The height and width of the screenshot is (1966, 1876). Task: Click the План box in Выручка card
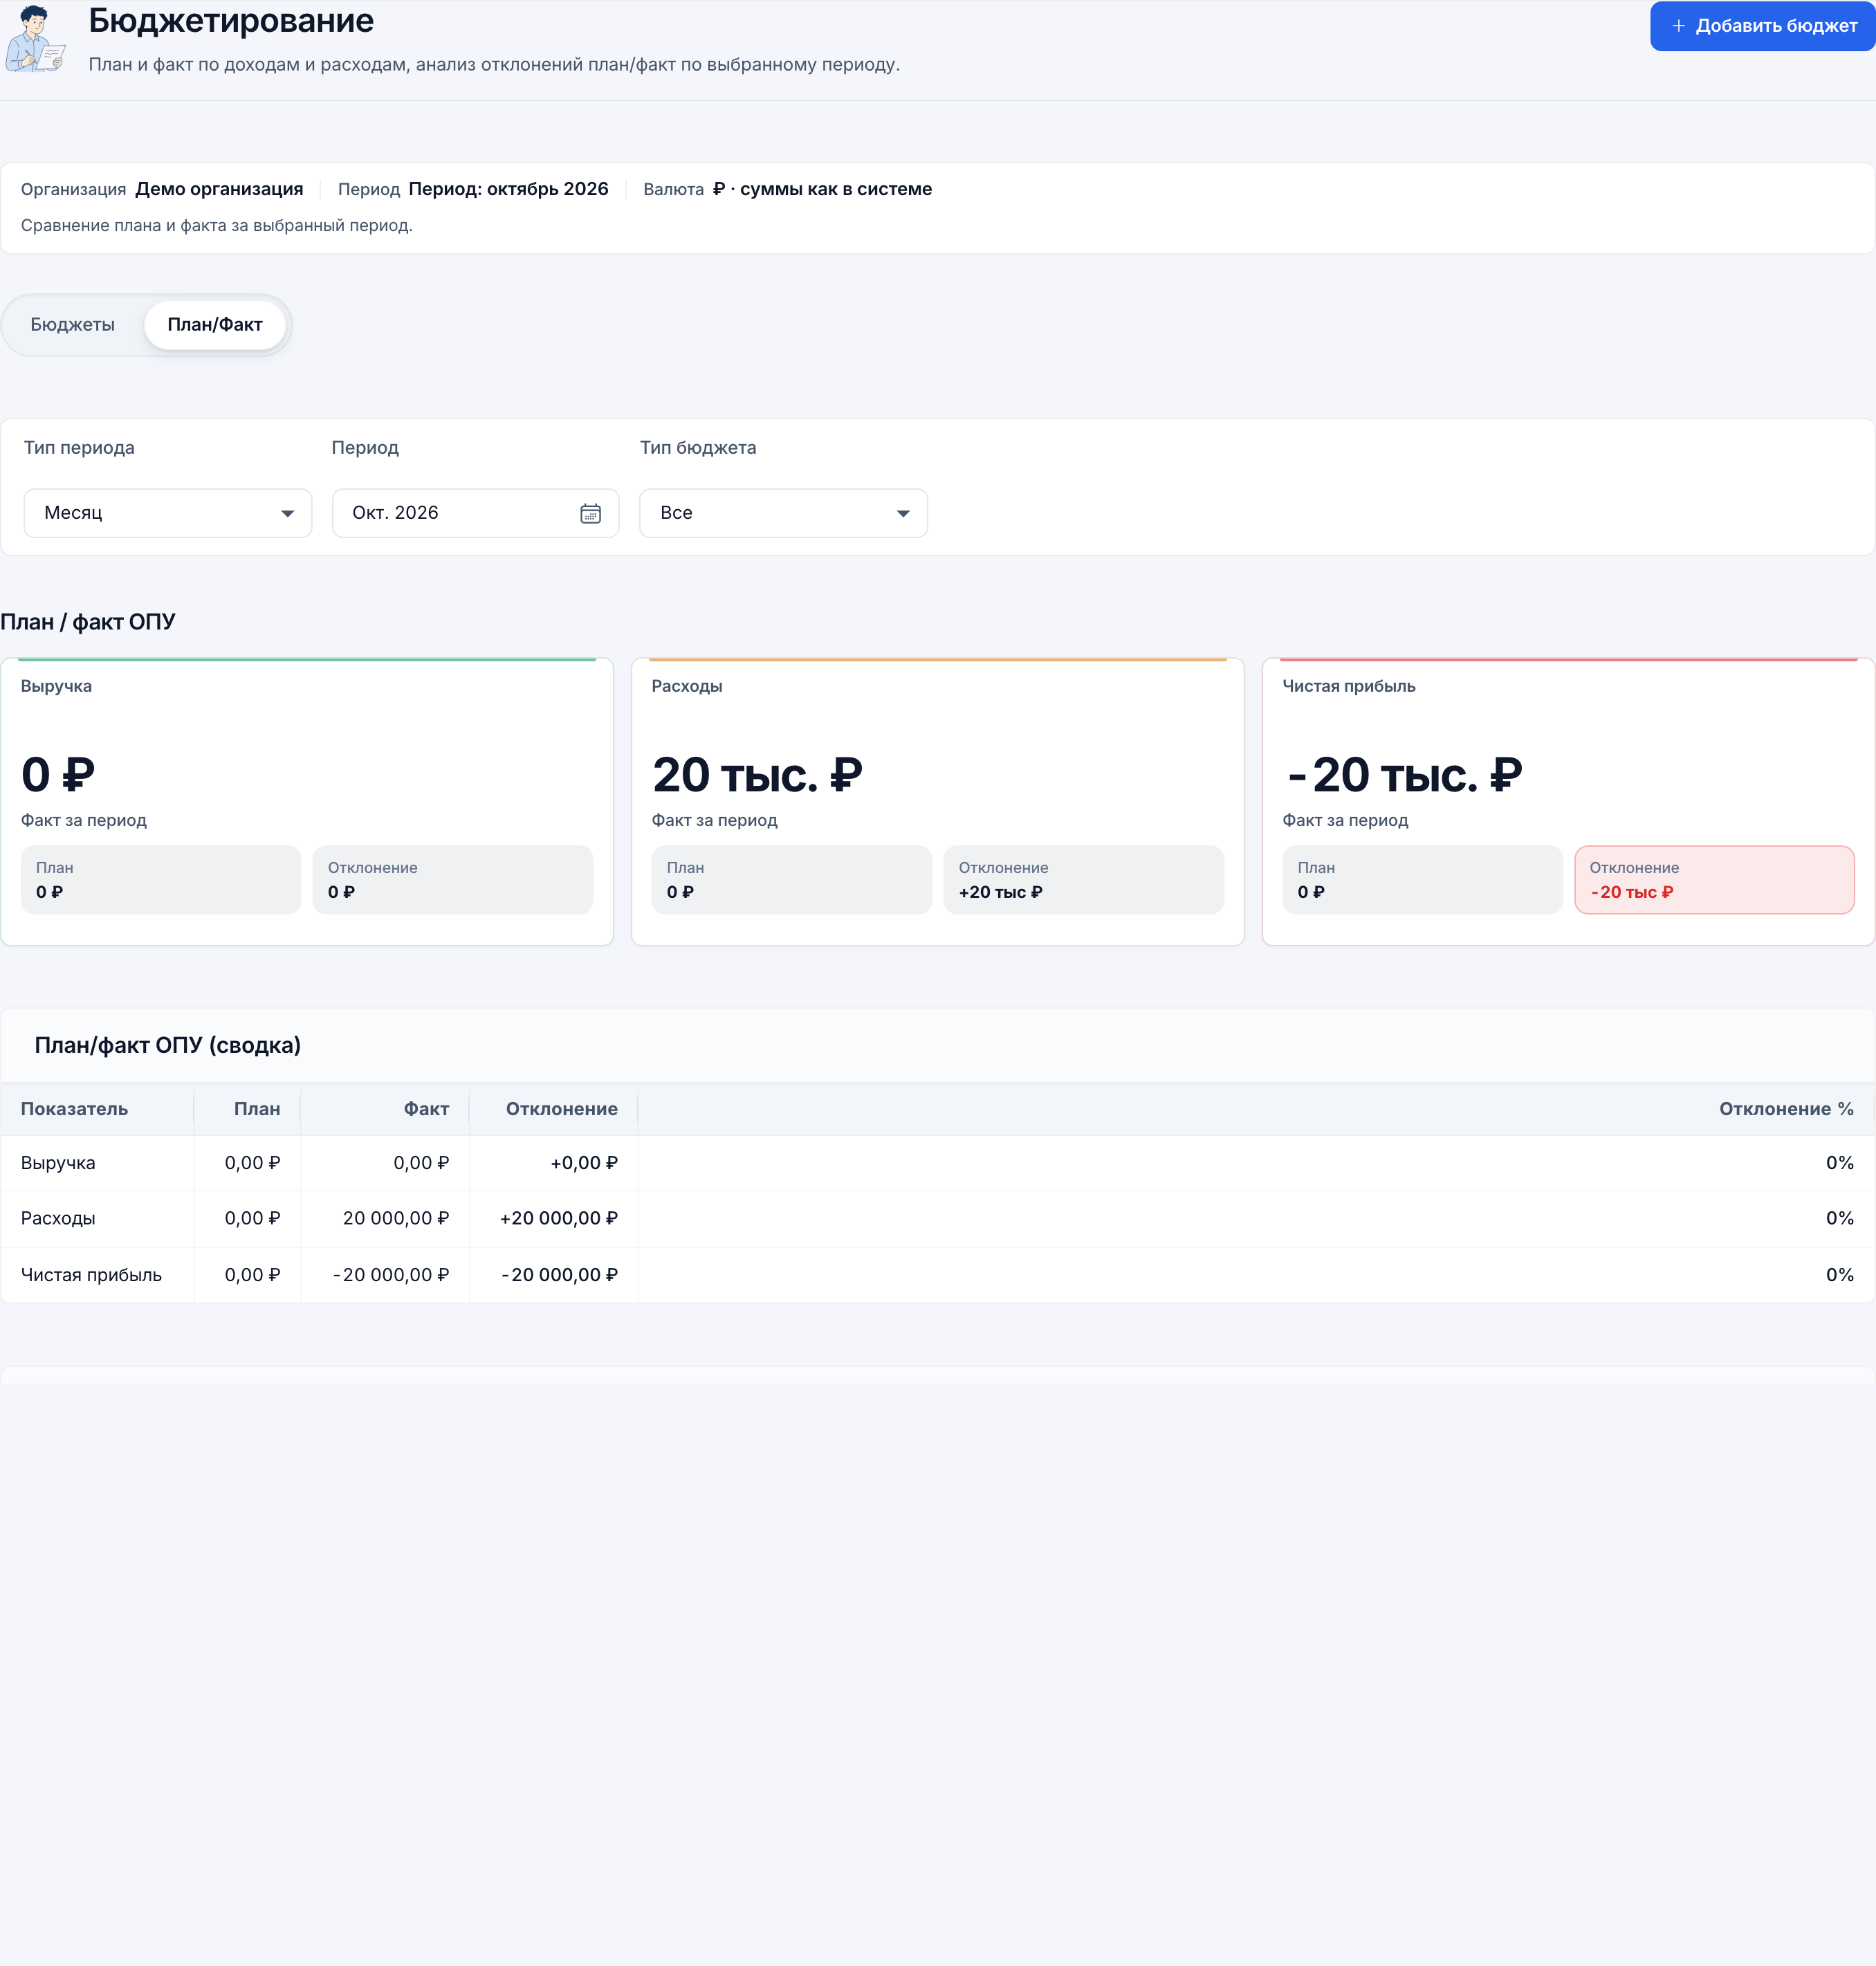coord(161,880)
